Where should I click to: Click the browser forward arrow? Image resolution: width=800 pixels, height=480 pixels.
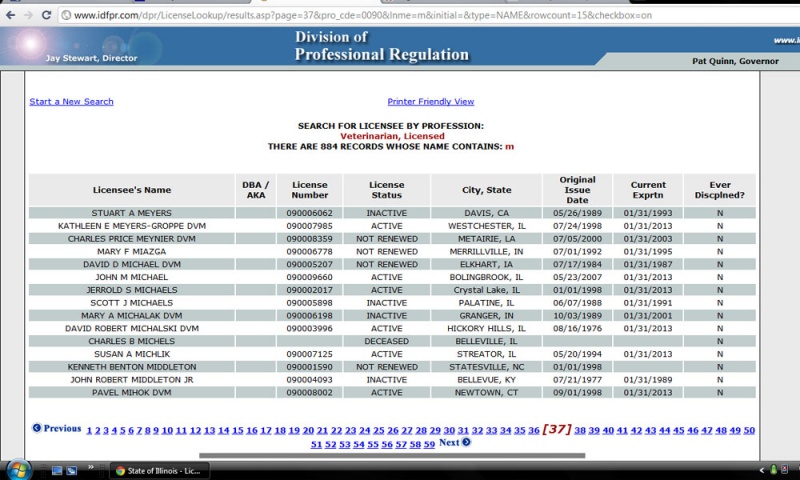[x=28, y=15]
